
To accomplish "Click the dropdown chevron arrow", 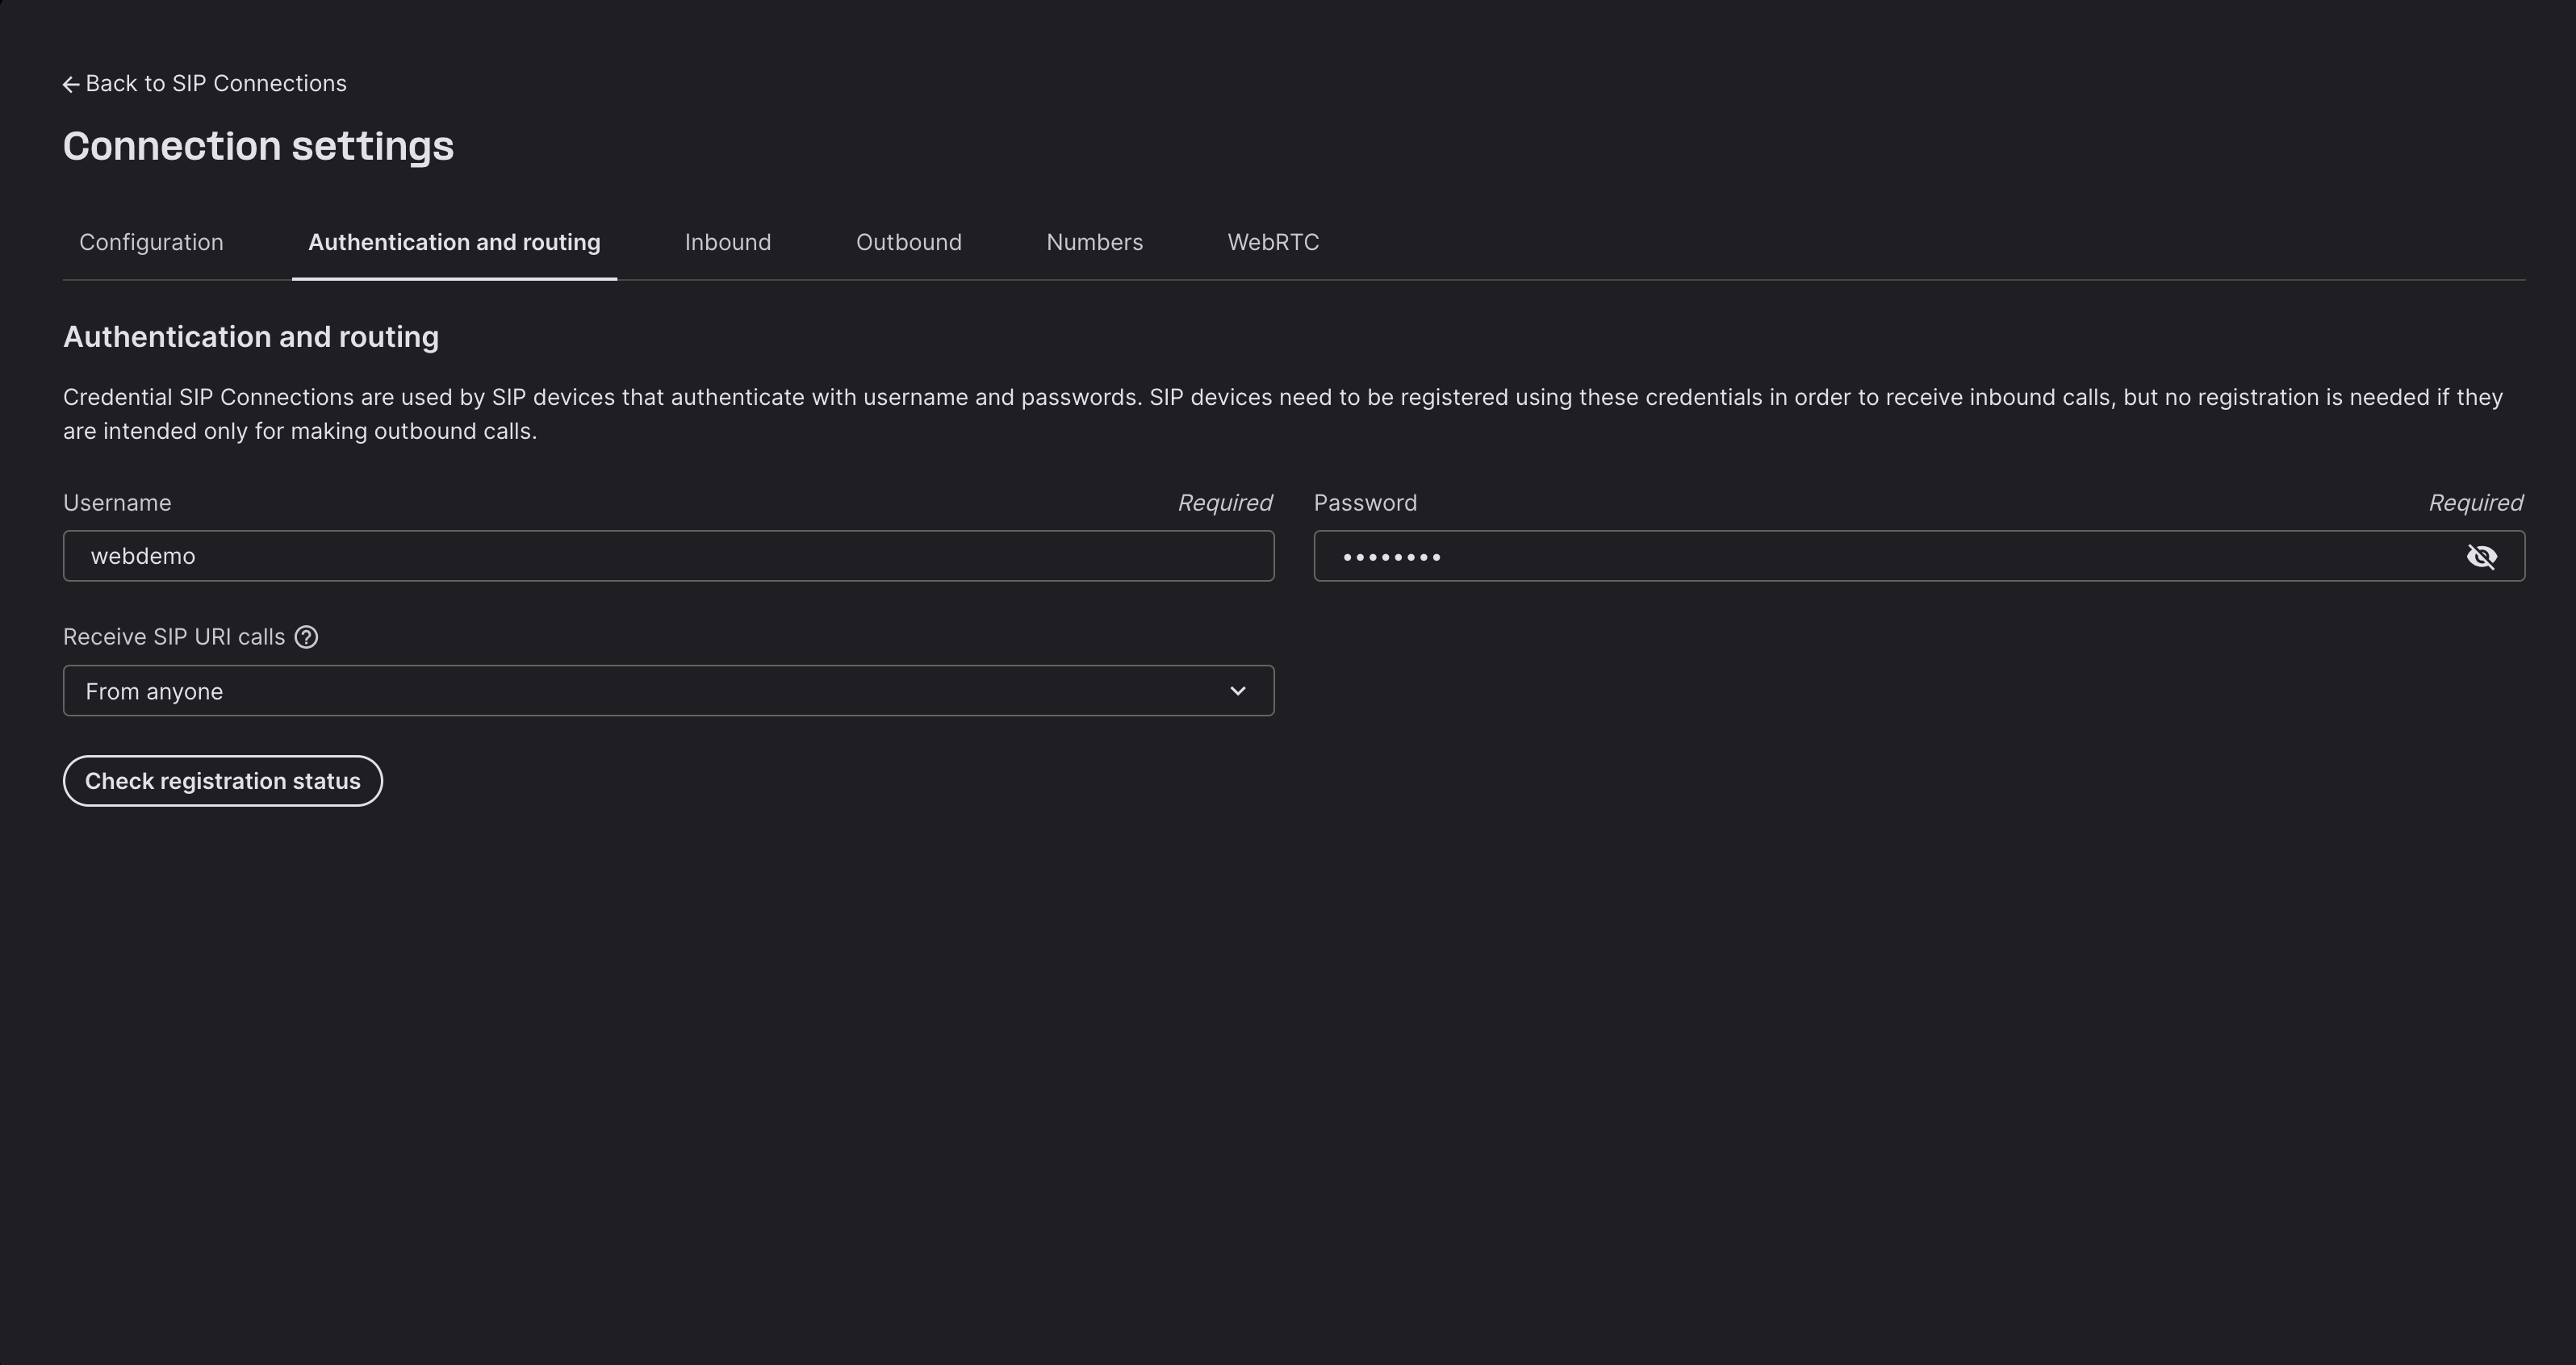I will (1237, 691).
